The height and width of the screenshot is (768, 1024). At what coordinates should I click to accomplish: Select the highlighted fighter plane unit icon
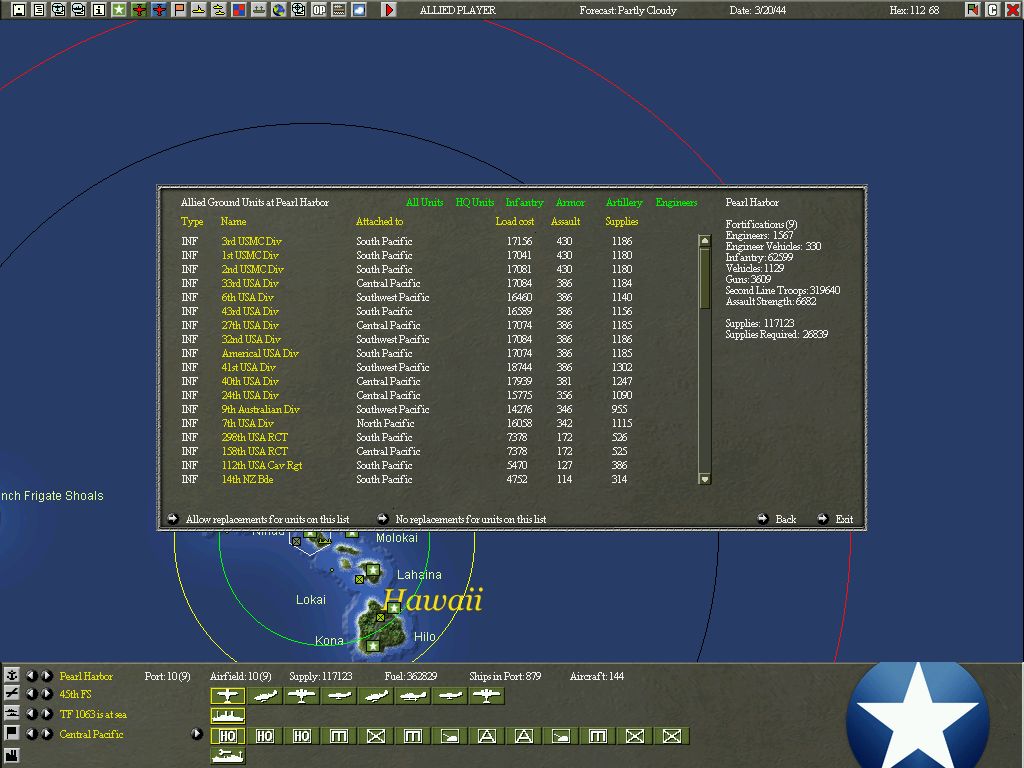point(227,696)
